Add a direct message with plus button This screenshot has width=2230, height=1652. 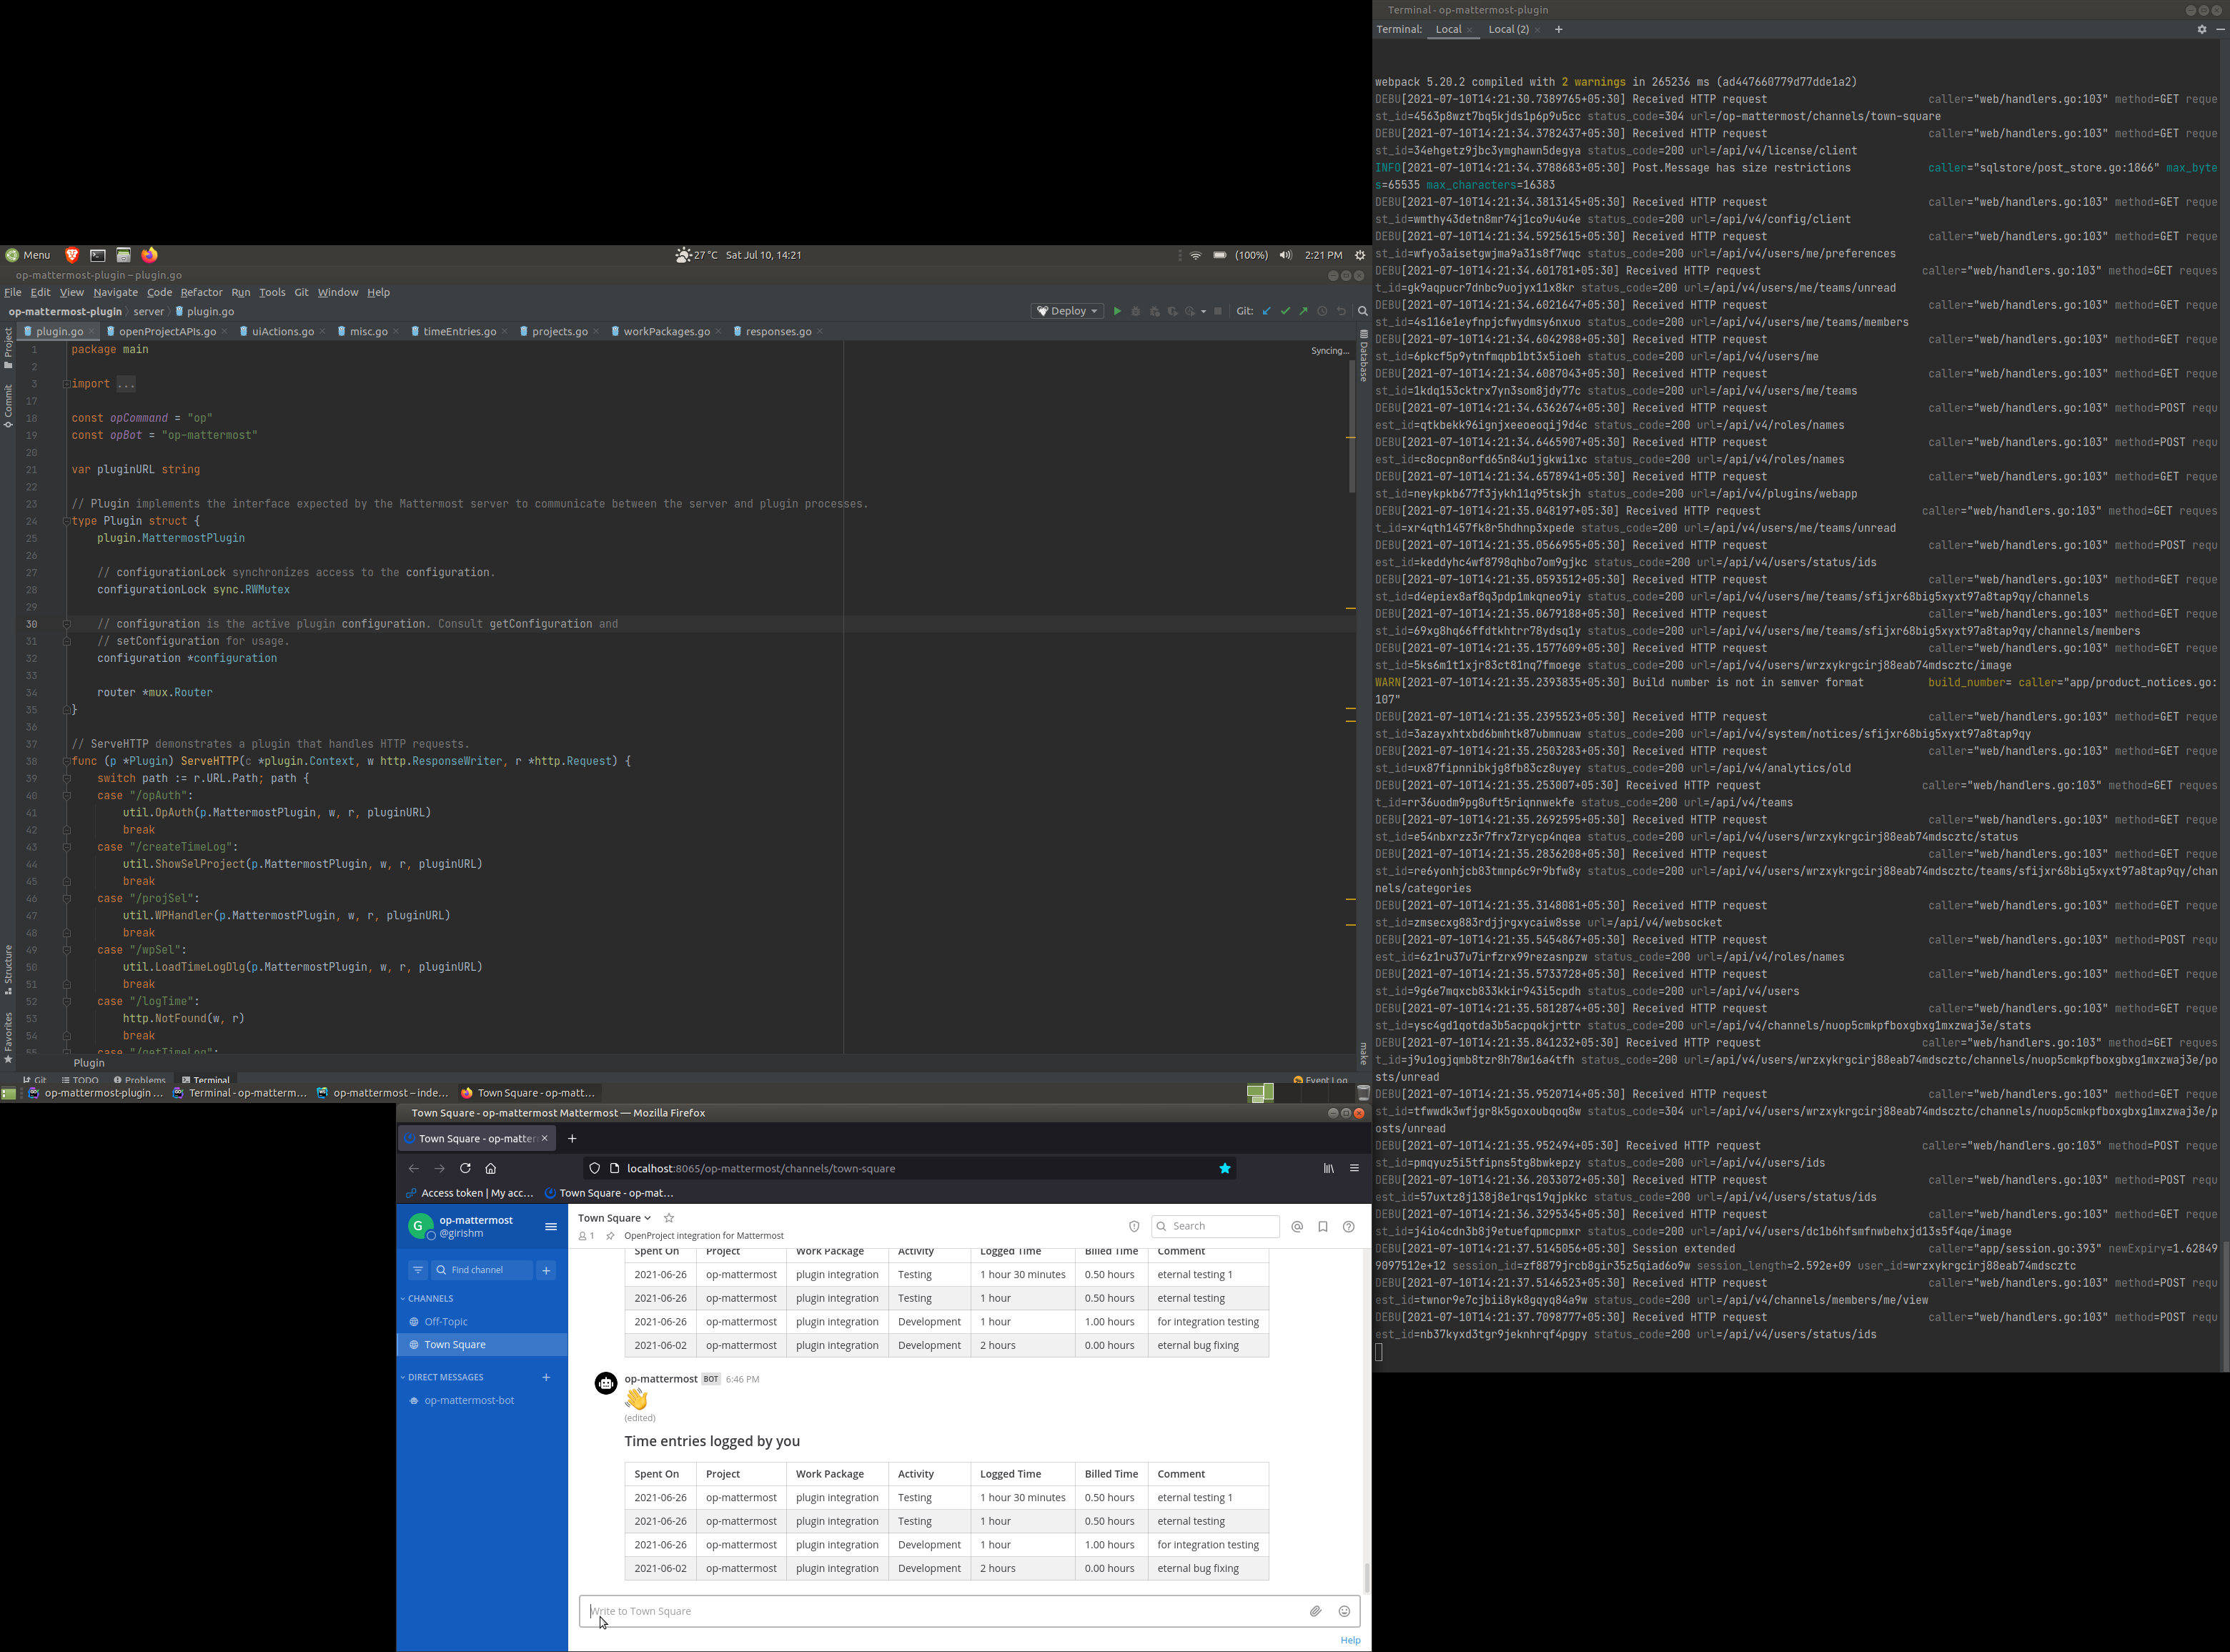tap(546, 1377)
